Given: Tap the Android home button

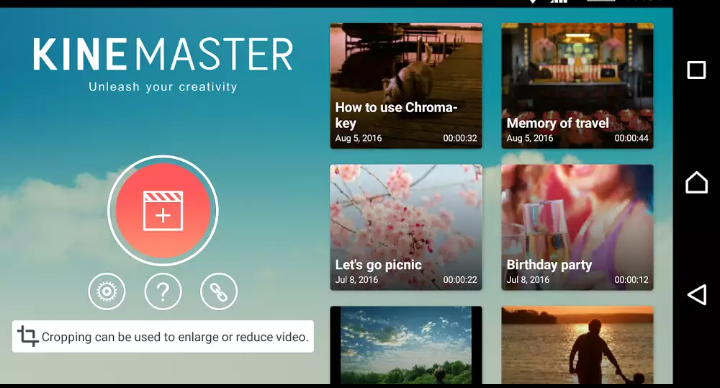Looking at the screenshot, I should (696, 182).
